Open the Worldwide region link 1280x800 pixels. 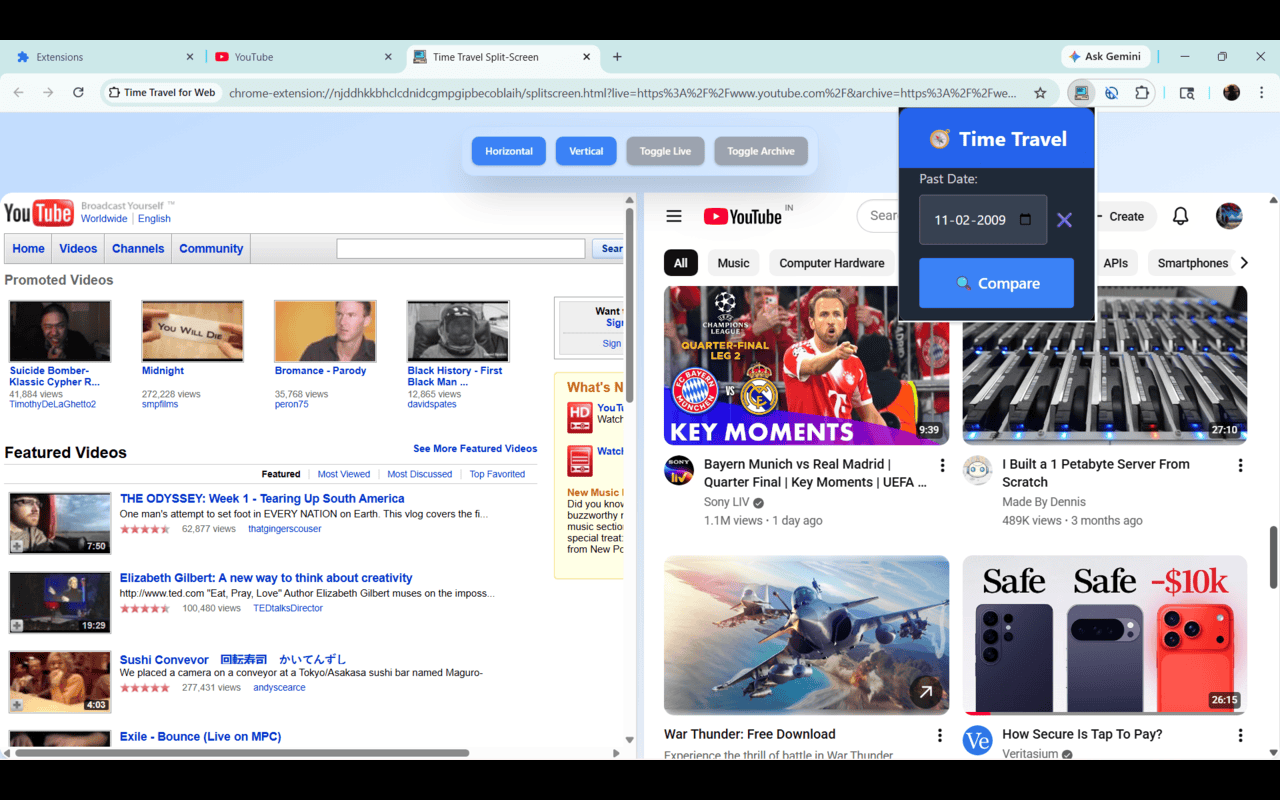pos(104,218)
